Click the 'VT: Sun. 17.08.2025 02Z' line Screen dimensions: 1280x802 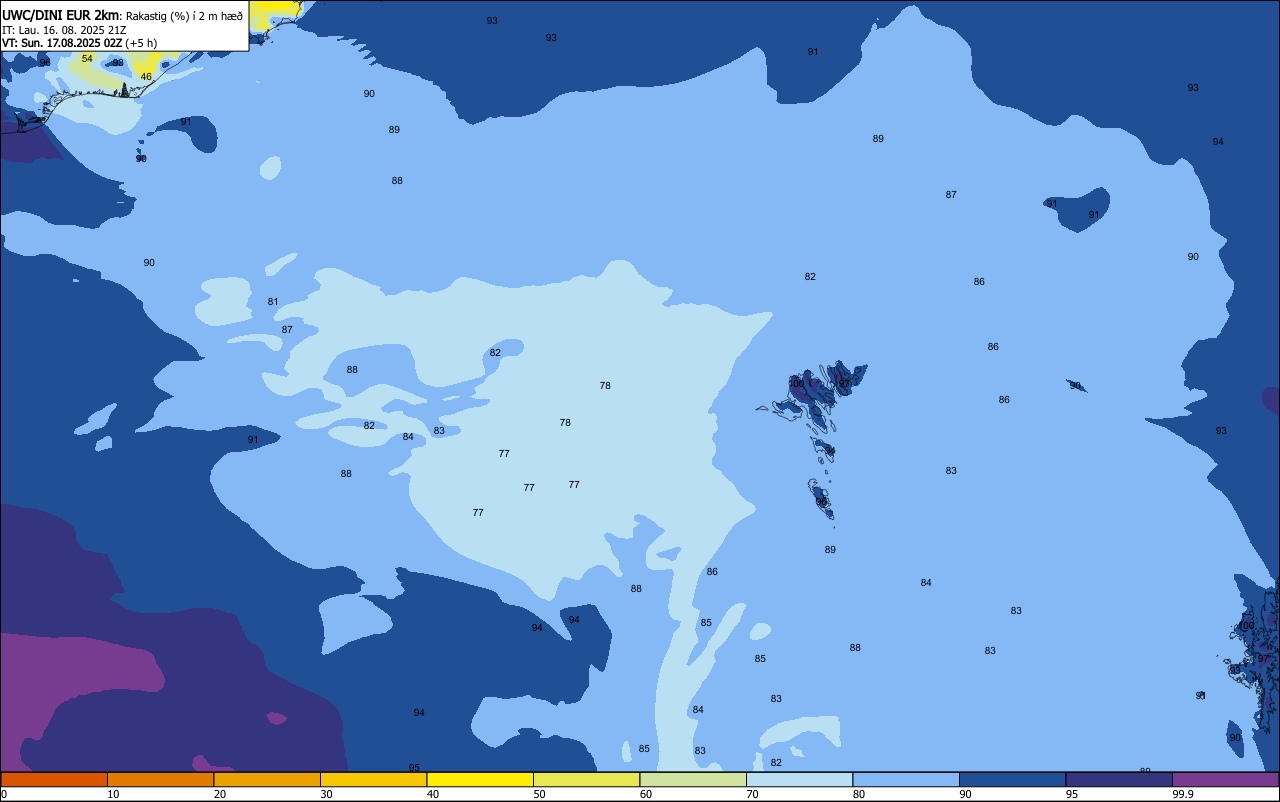(x=61, y=43)
